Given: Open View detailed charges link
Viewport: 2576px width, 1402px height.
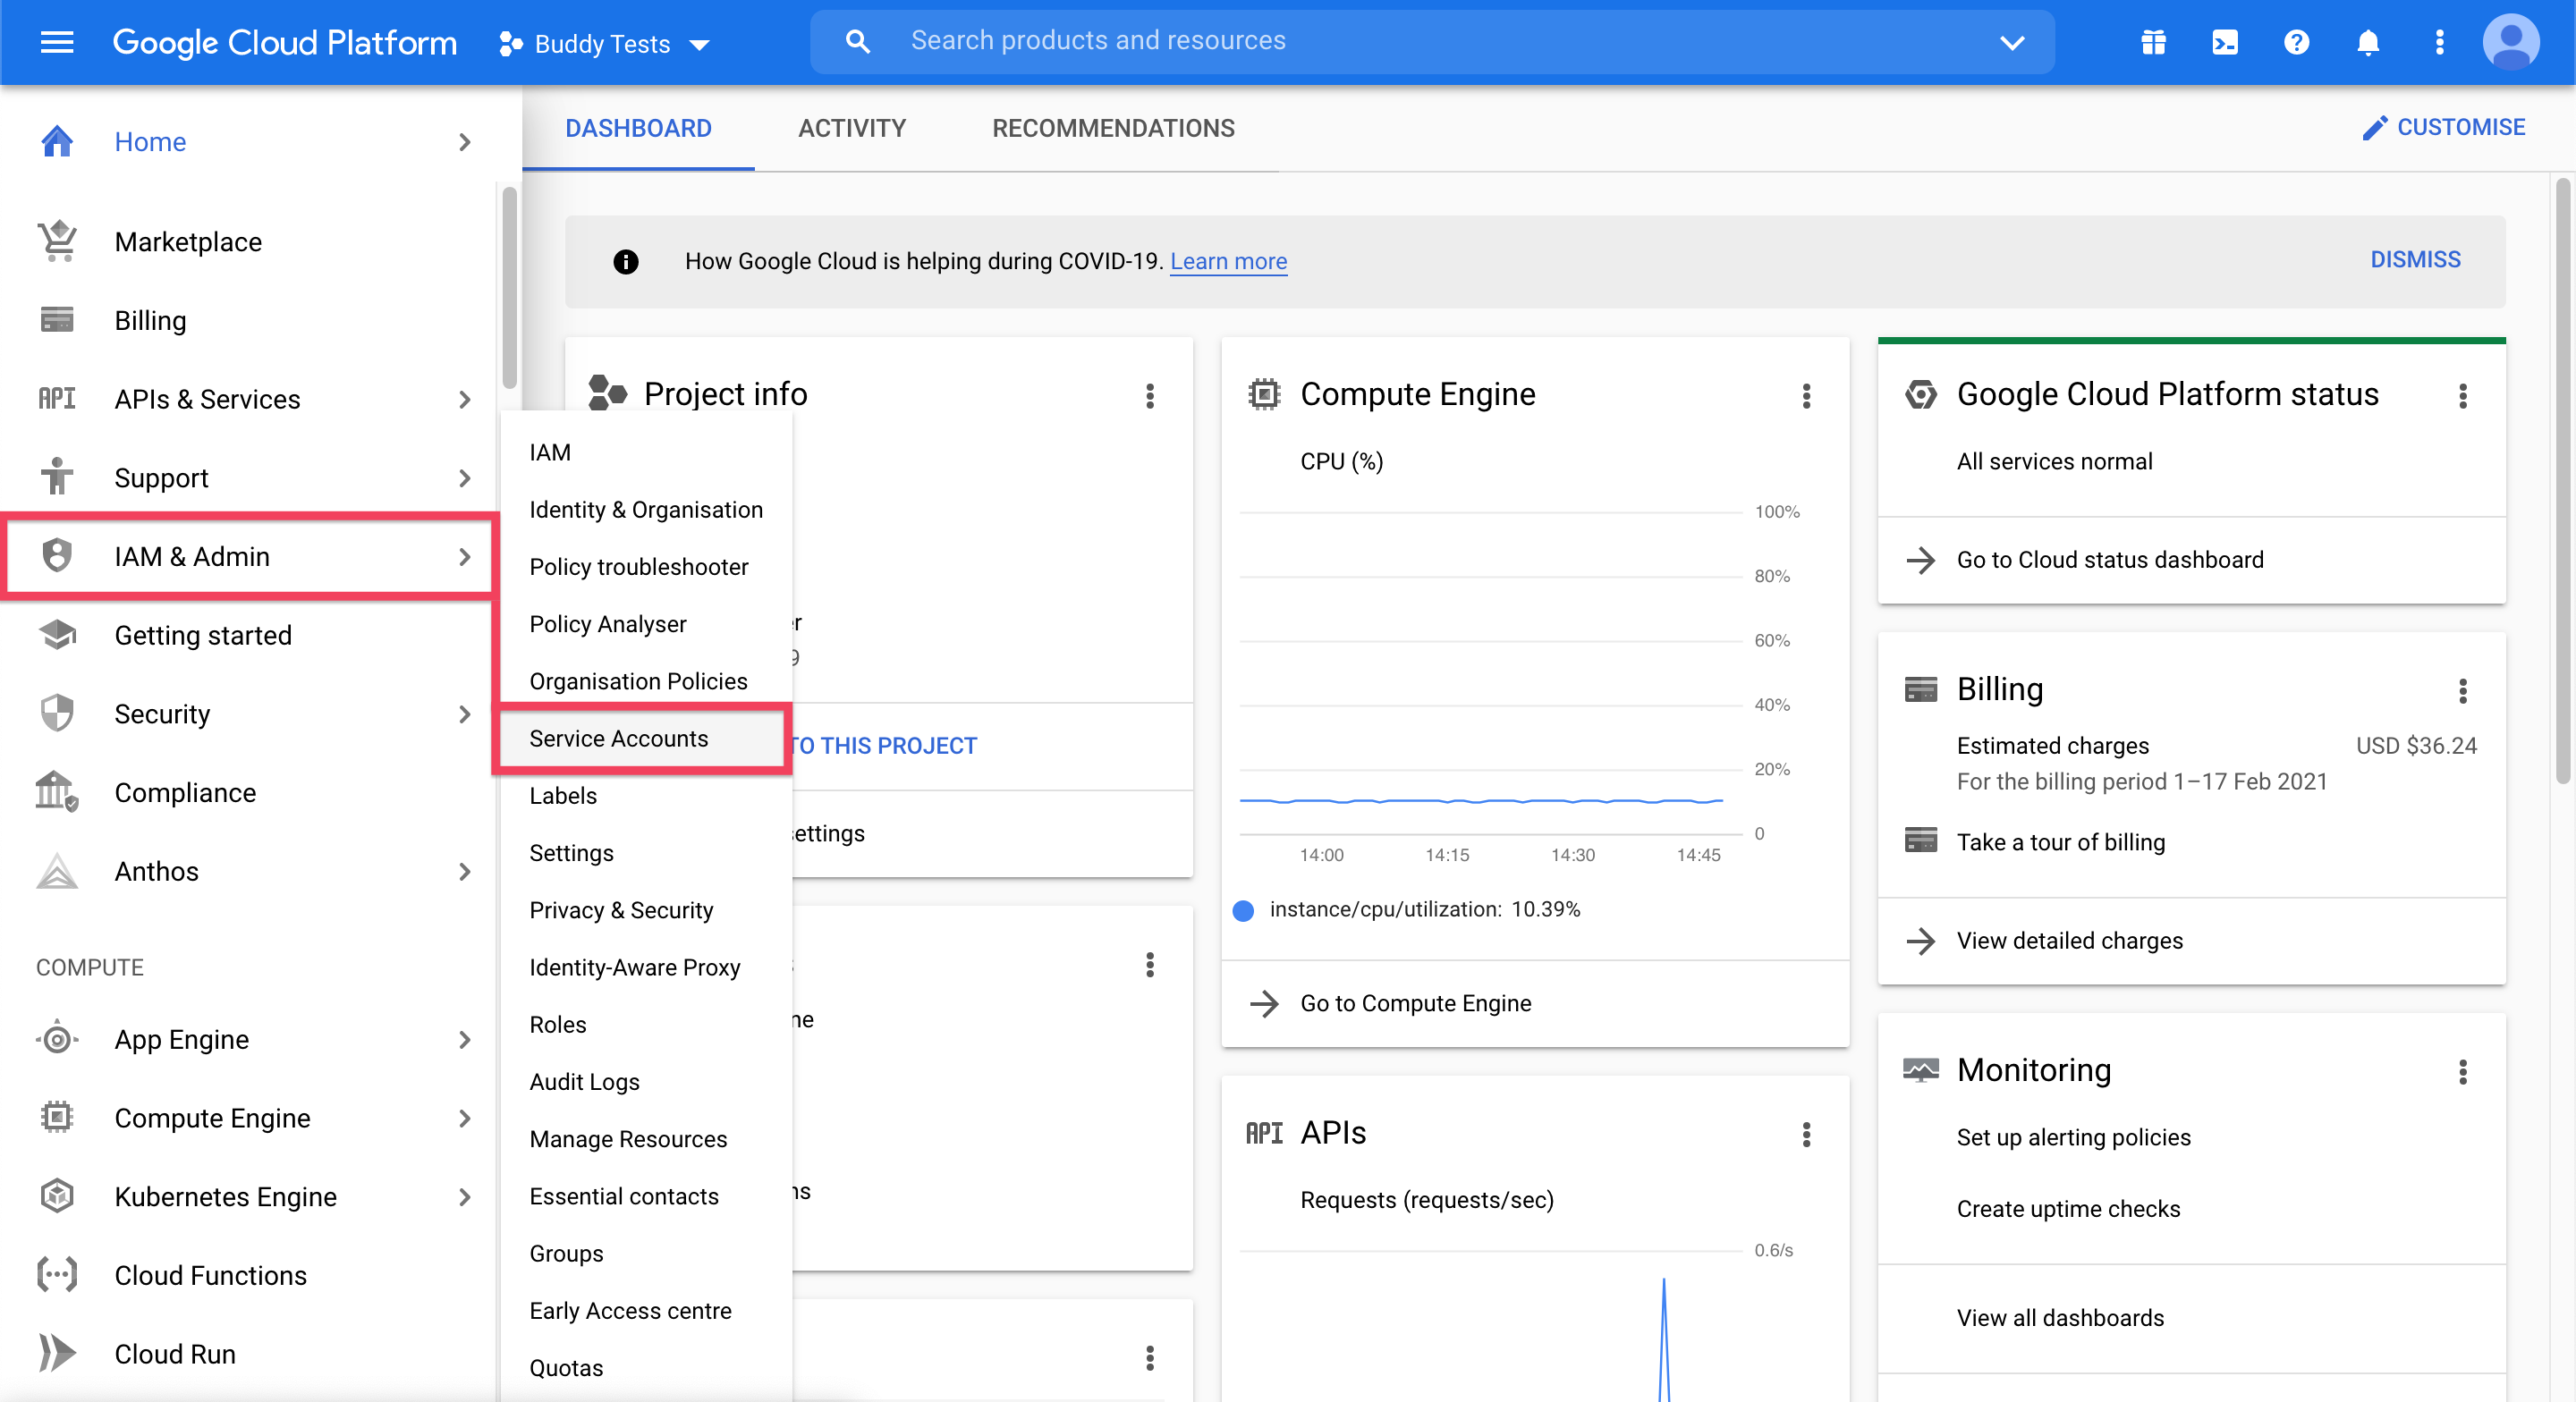Looking at the screenshot, I should [2069, 940].
